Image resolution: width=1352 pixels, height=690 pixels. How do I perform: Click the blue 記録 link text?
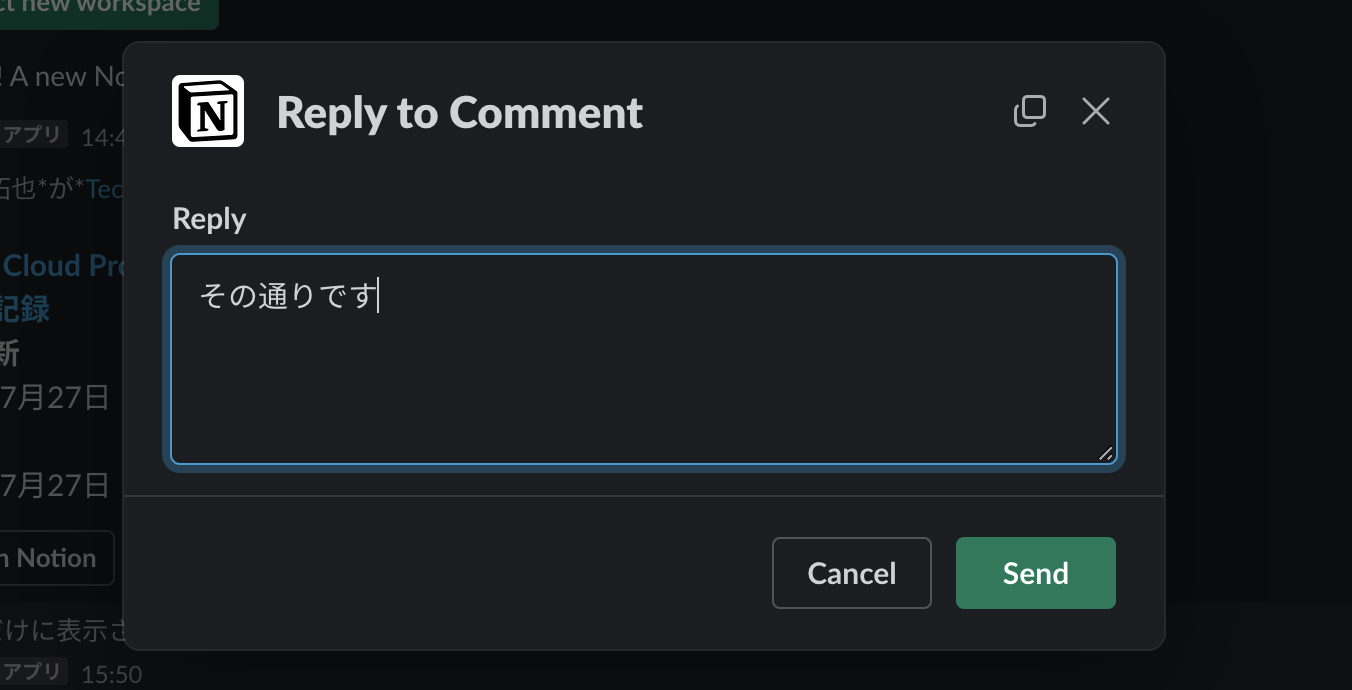pos(25,309)
